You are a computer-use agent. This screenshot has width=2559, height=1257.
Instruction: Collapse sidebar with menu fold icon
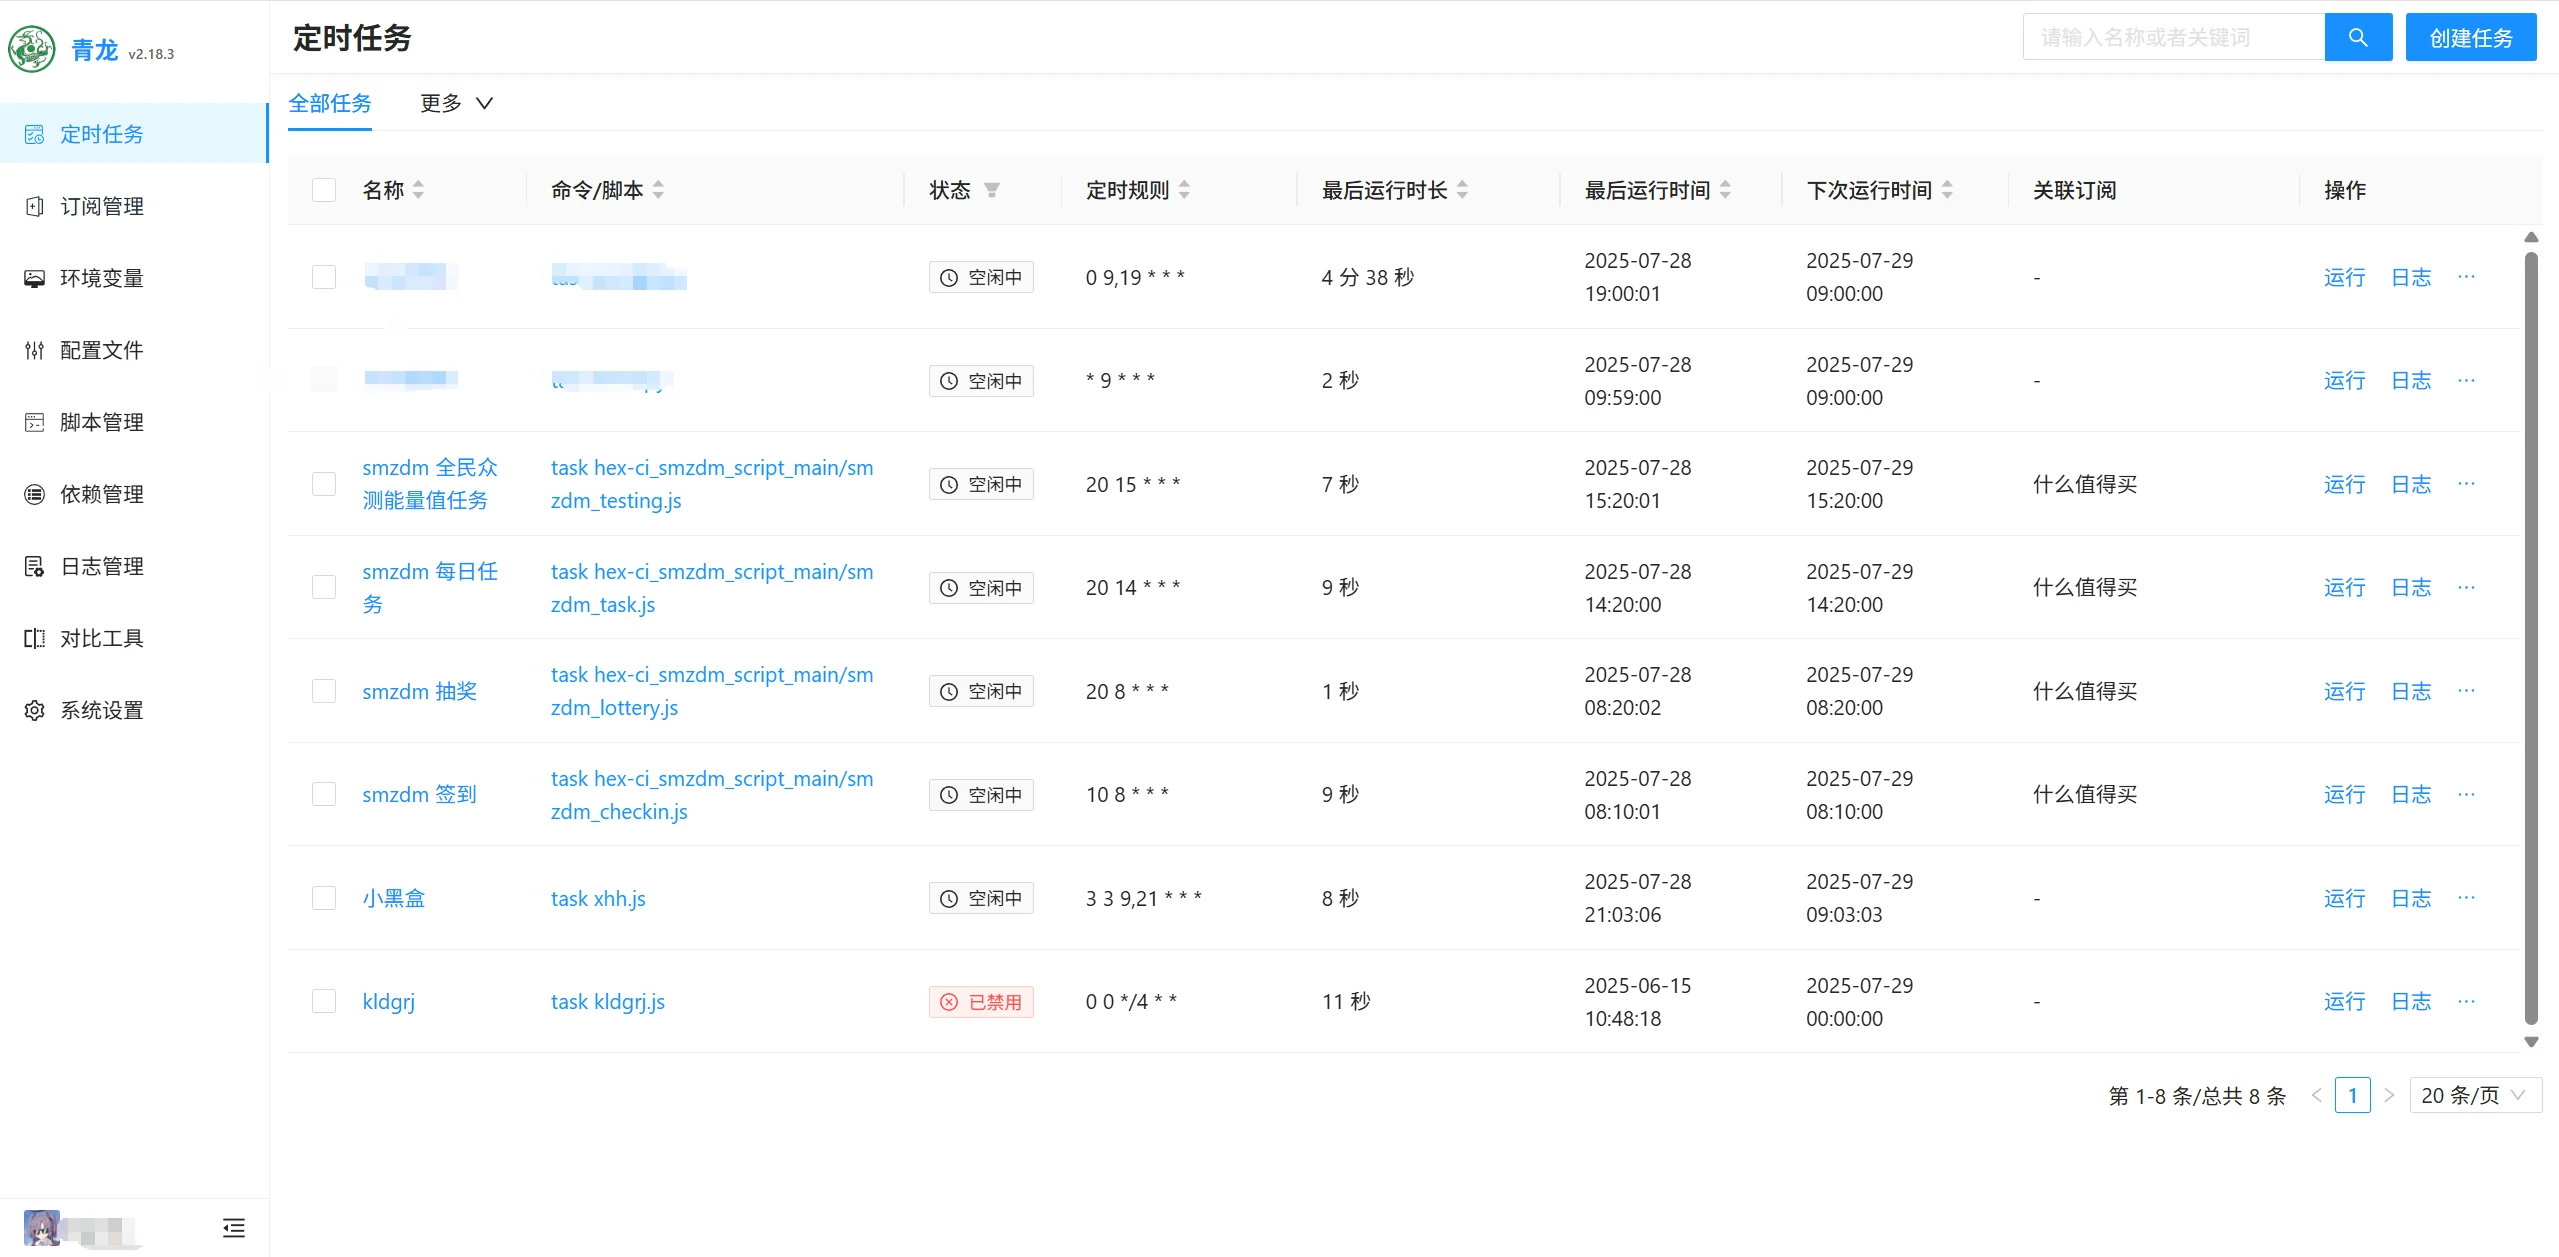233,1227
